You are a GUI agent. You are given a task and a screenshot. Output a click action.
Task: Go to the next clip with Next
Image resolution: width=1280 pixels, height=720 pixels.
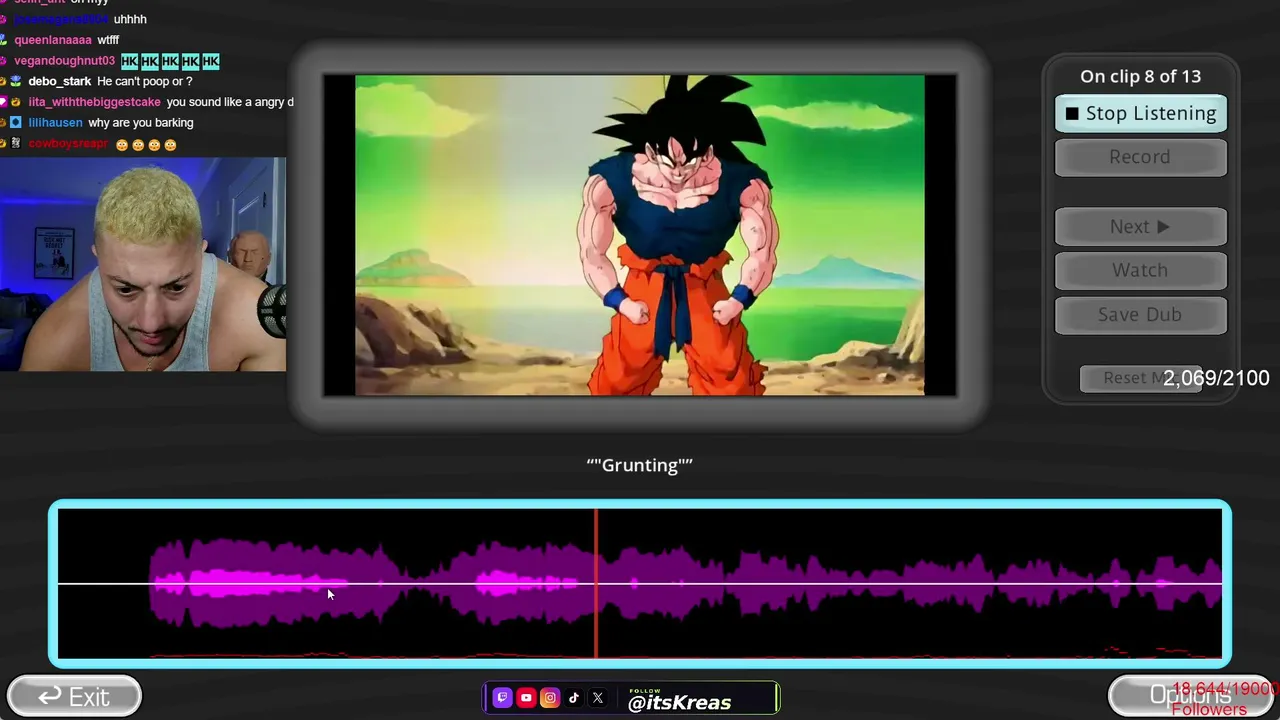(x=1141, y=227)
